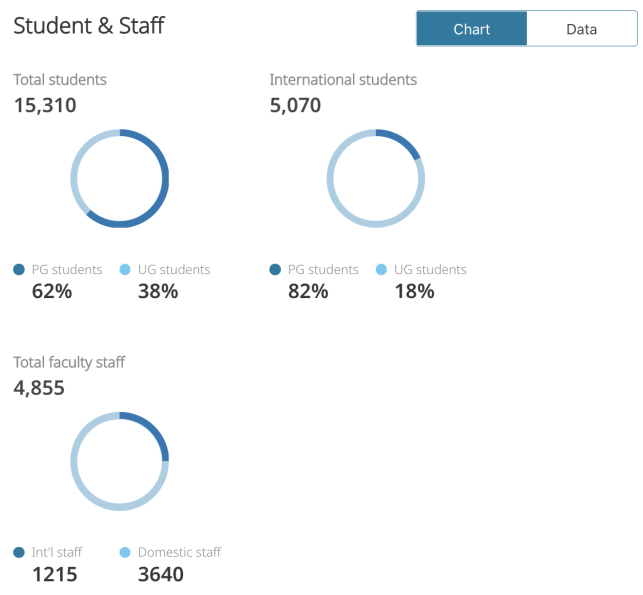The height and width of the screenshot is (595, 643).
Task: Click the 62% PG students value
Action: pos(52,292)
